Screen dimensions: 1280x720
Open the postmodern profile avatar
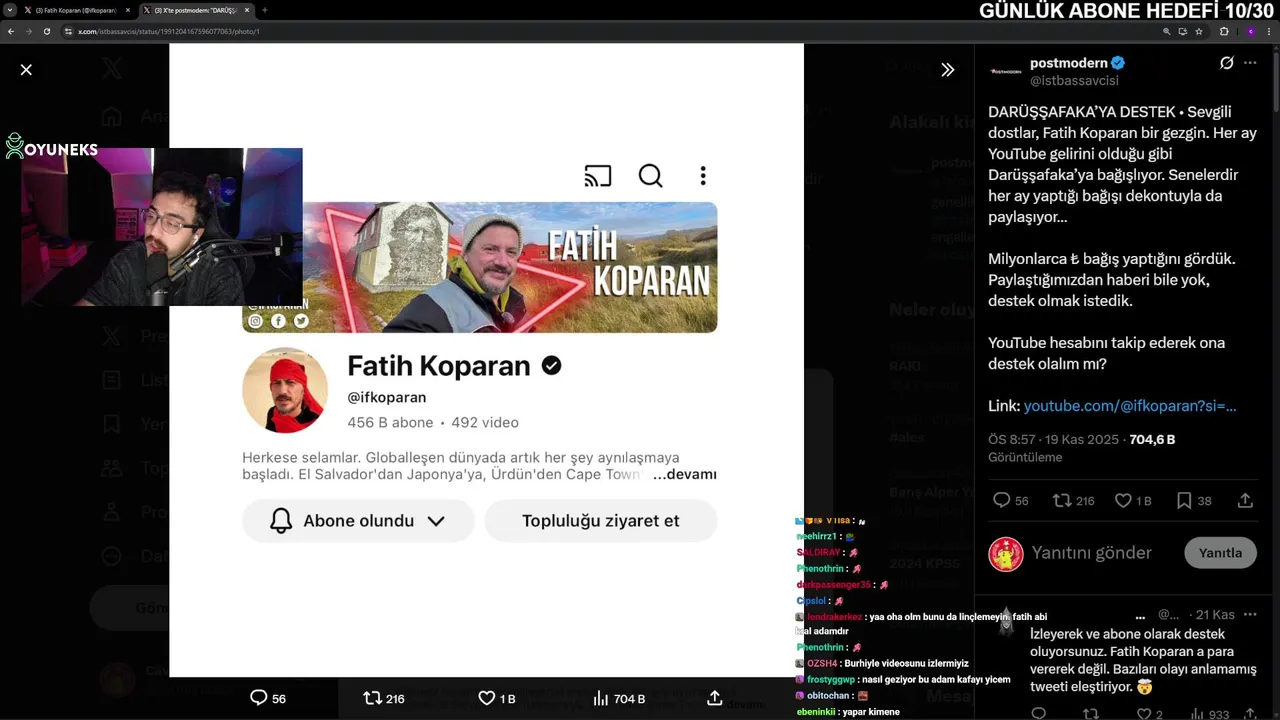pyautogui.click(x=1005, y=71)
